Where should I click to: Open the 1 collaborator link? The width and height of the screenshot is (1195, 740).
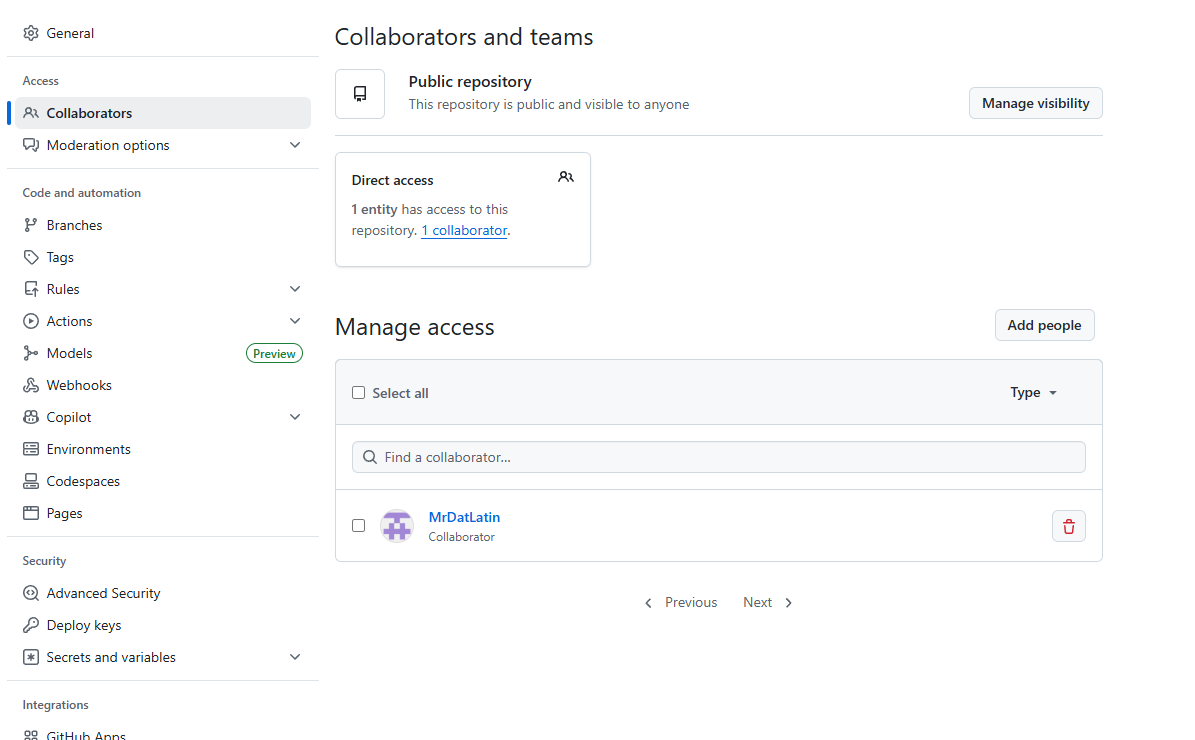coord(464,230)
